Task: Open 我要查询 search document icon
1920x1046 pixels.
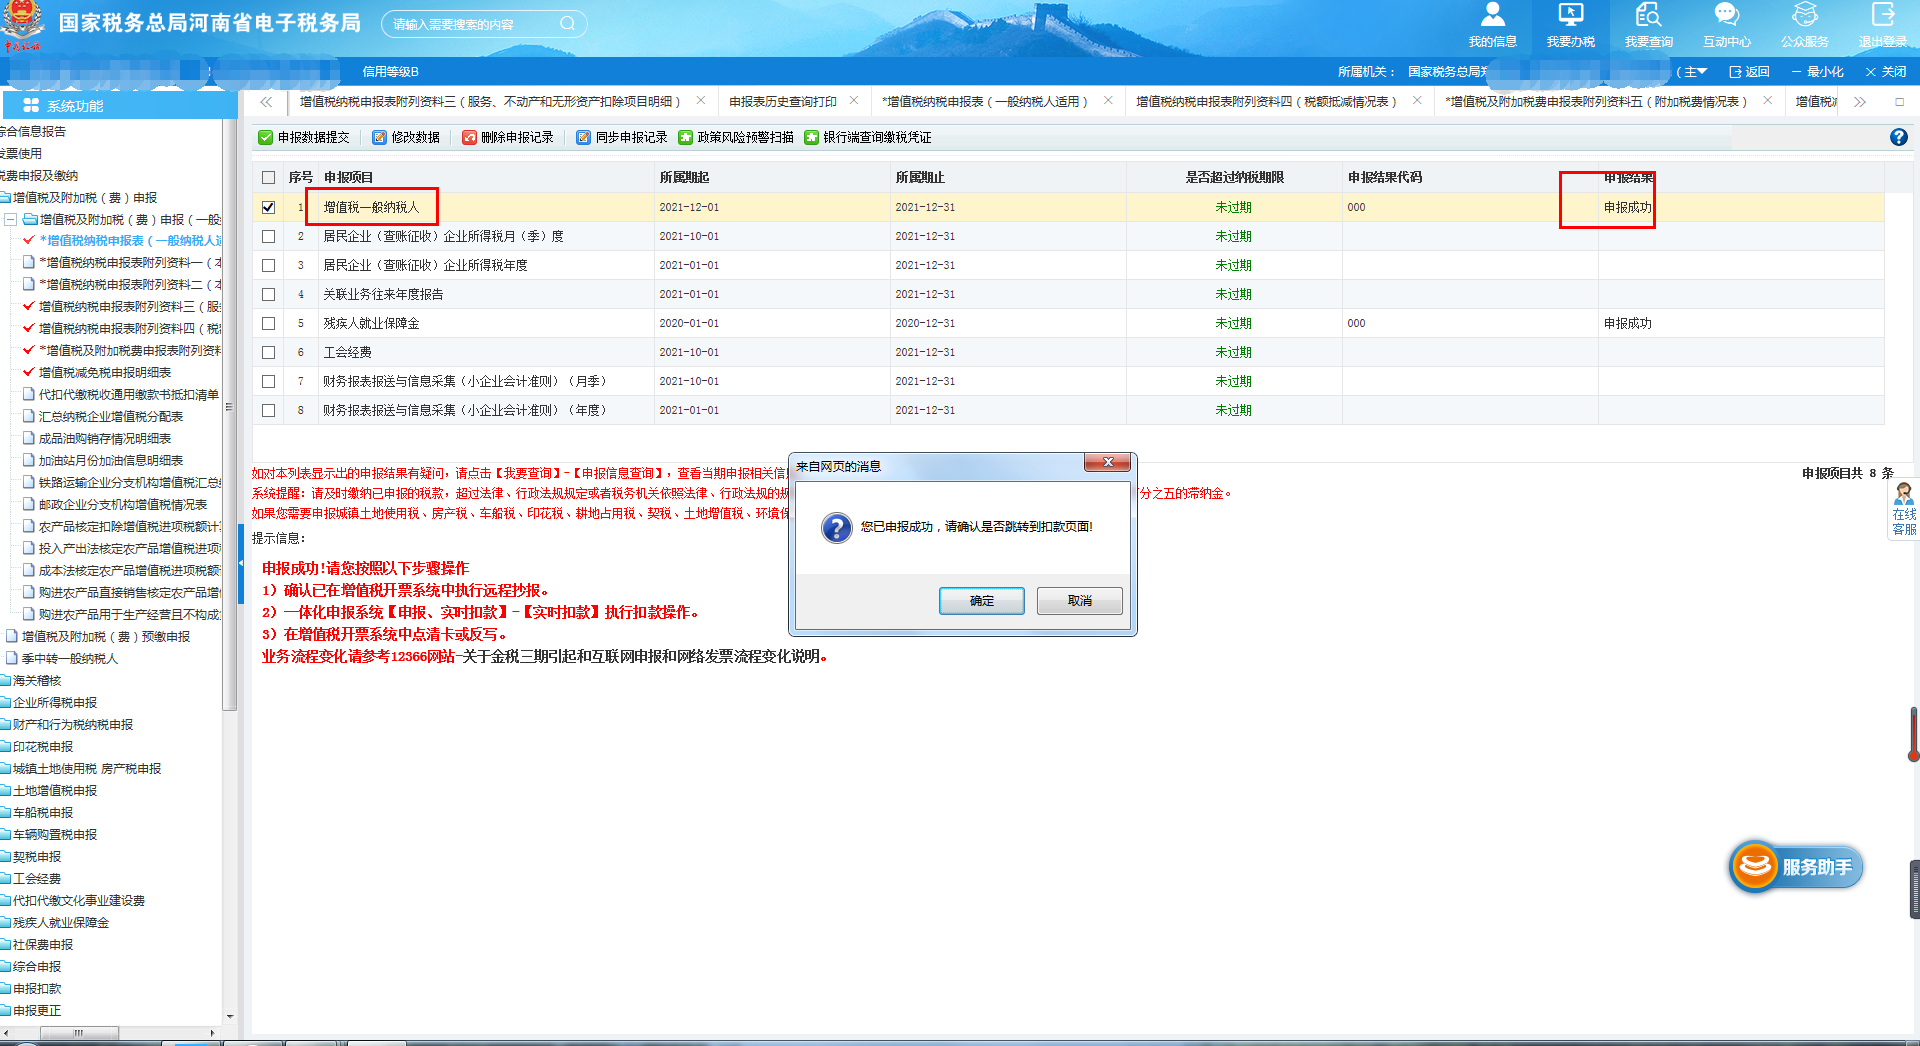Action: 1648,25
